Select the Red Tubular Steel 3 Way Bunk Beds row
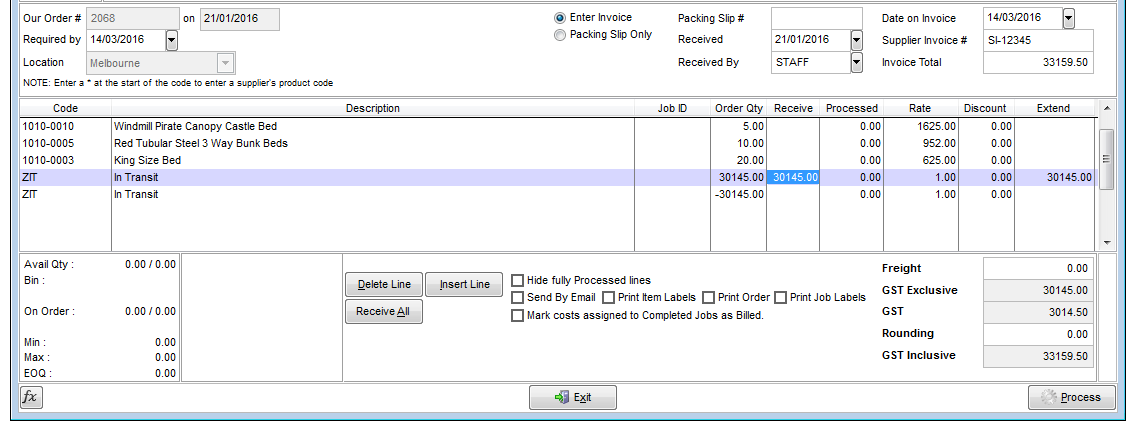The width and height of the screenshot is (1136, 431). (x=556, y=143)
